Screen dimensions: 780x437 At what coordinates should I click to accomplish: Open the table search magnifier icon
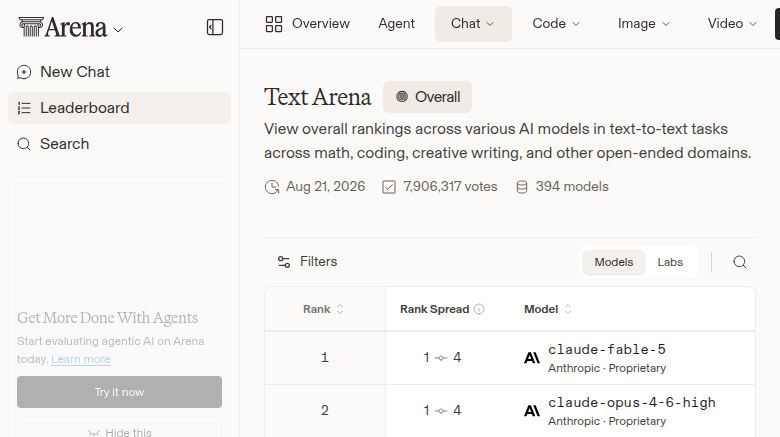point(740,262)
